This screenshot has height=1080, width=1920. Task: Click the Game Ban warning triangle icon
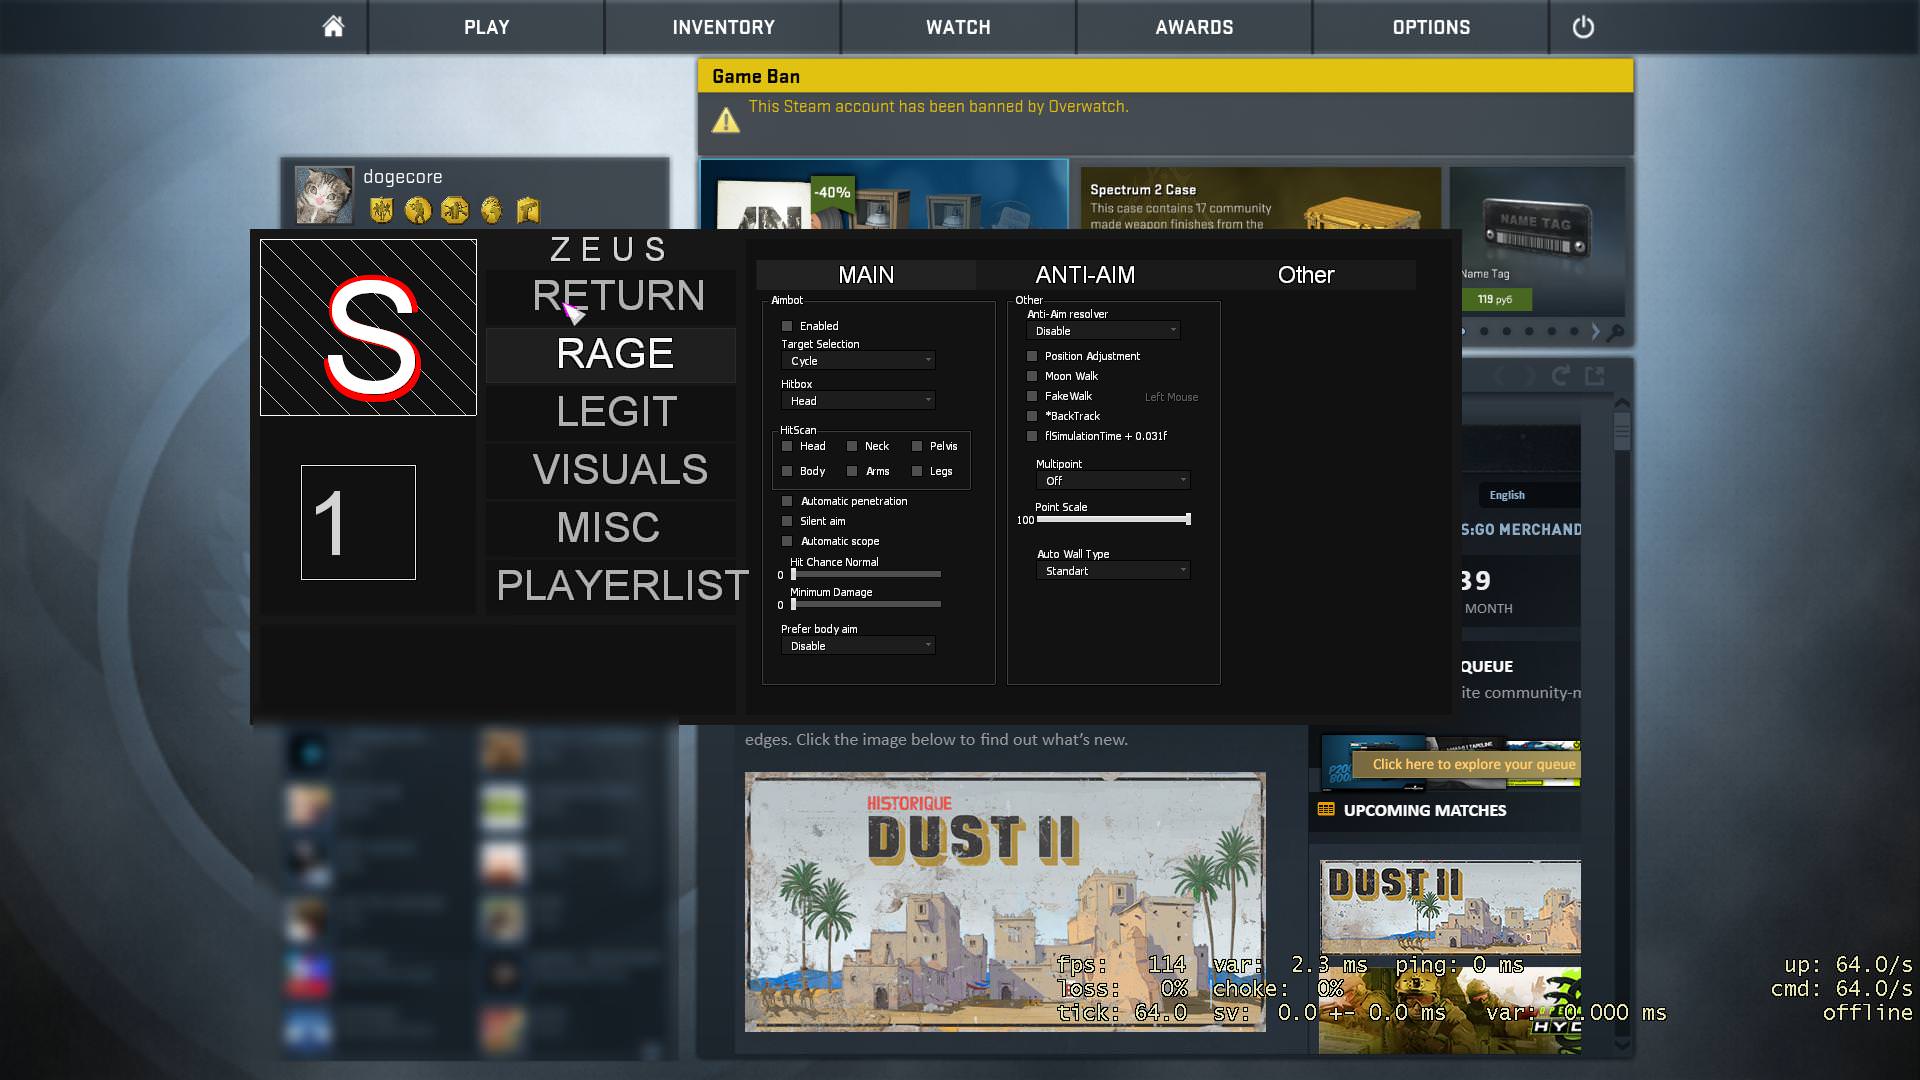click(726, 120)
